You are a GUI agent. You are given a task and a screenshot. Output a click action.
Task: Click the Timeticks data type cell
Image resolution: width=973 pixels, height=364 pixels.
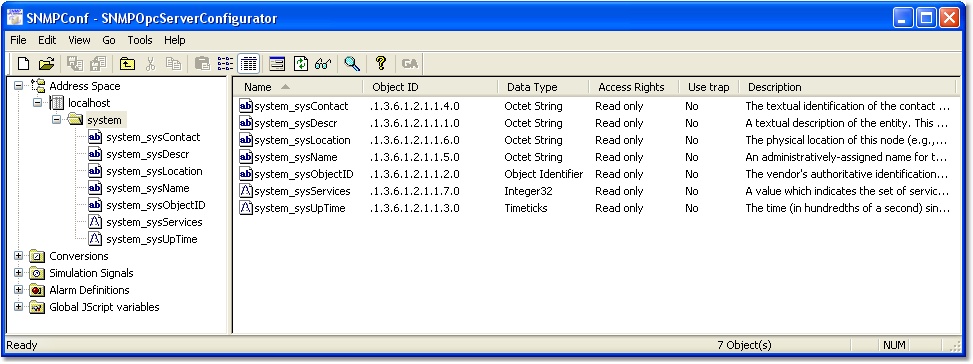tap(526, 208)
